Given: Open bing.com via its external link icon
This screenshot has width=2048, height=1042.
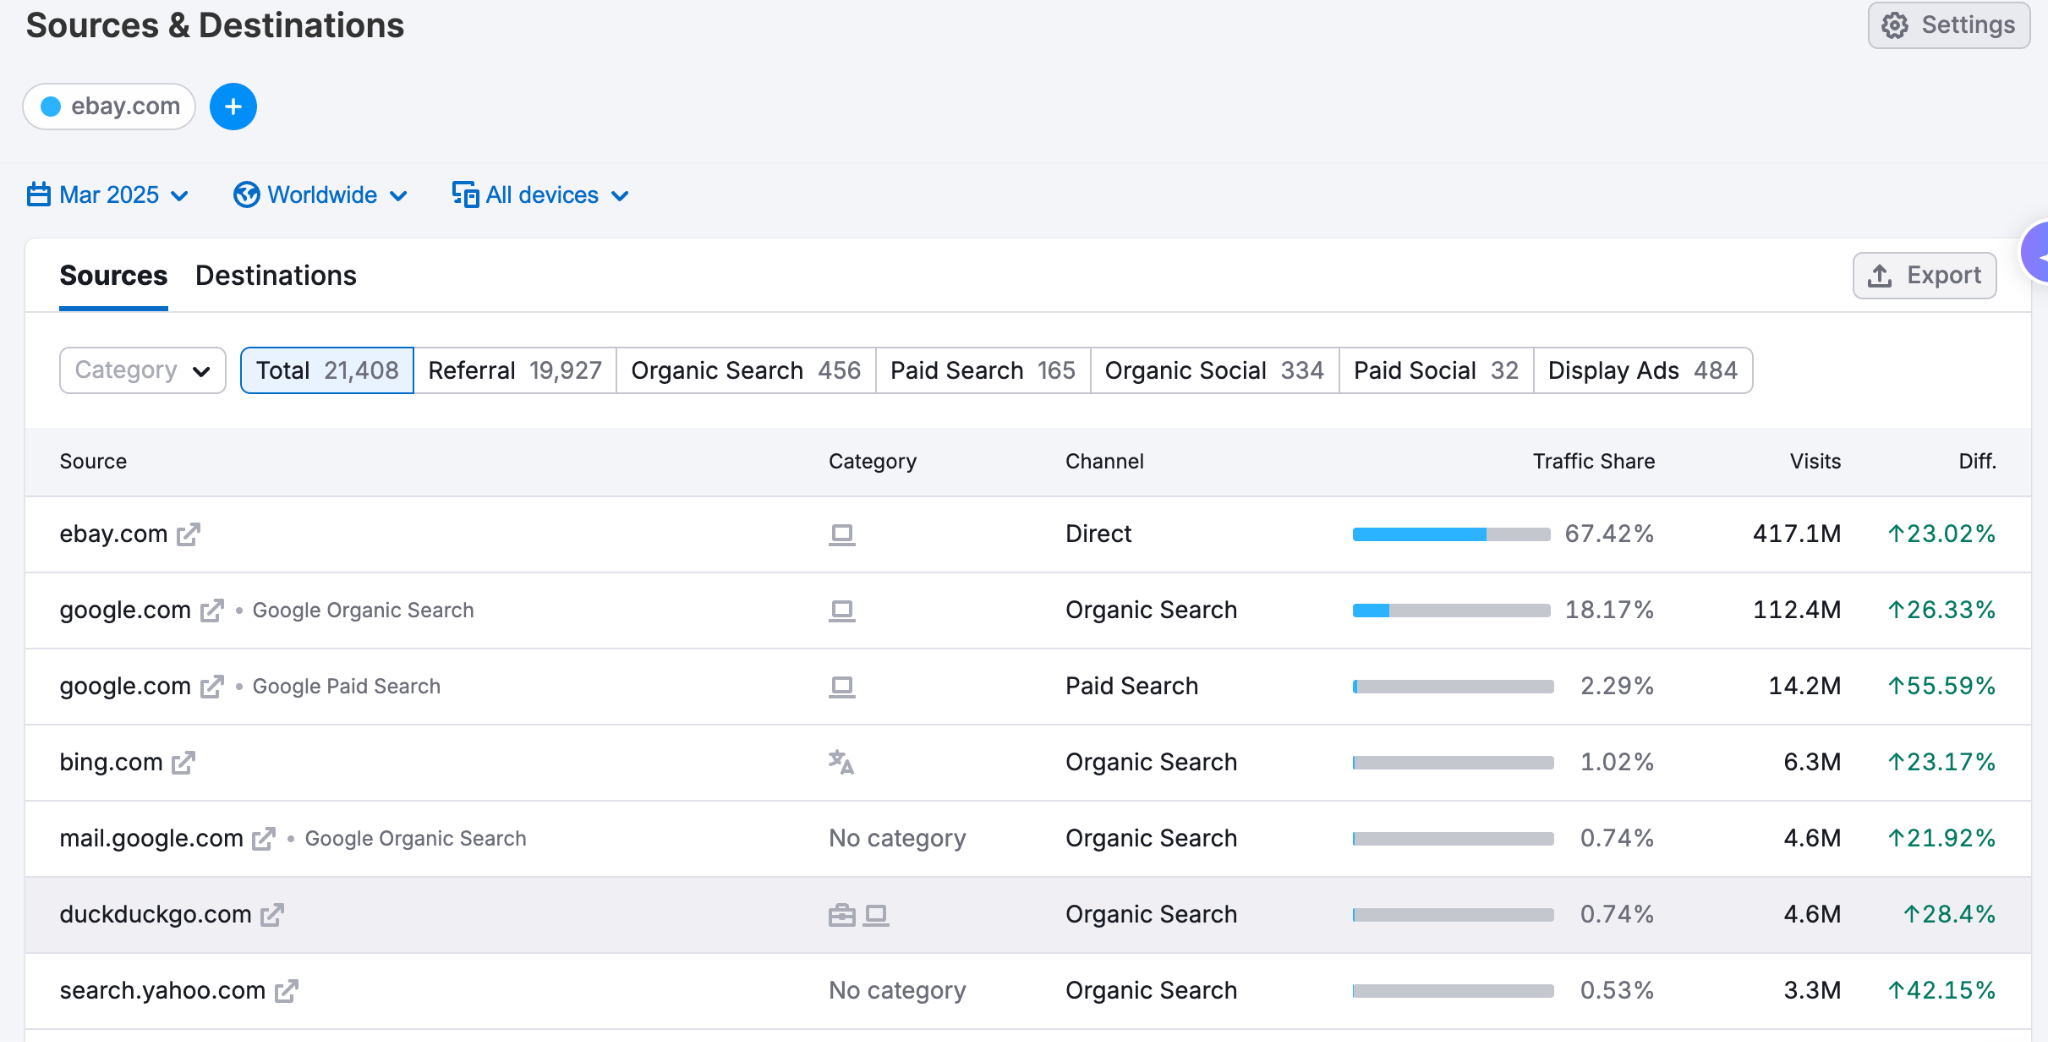Looking at the screenshot, I should [x=182, y=763].
